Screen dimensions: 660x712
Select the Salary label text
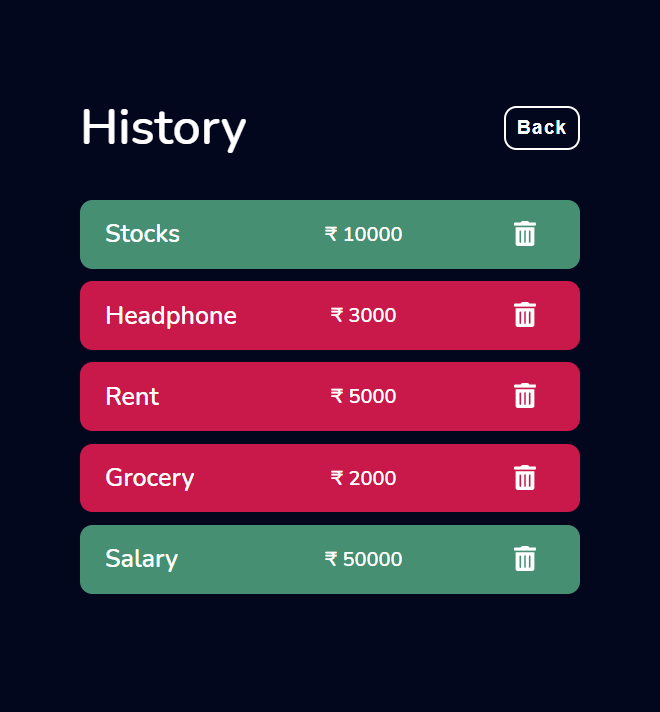tap(142, 559)
